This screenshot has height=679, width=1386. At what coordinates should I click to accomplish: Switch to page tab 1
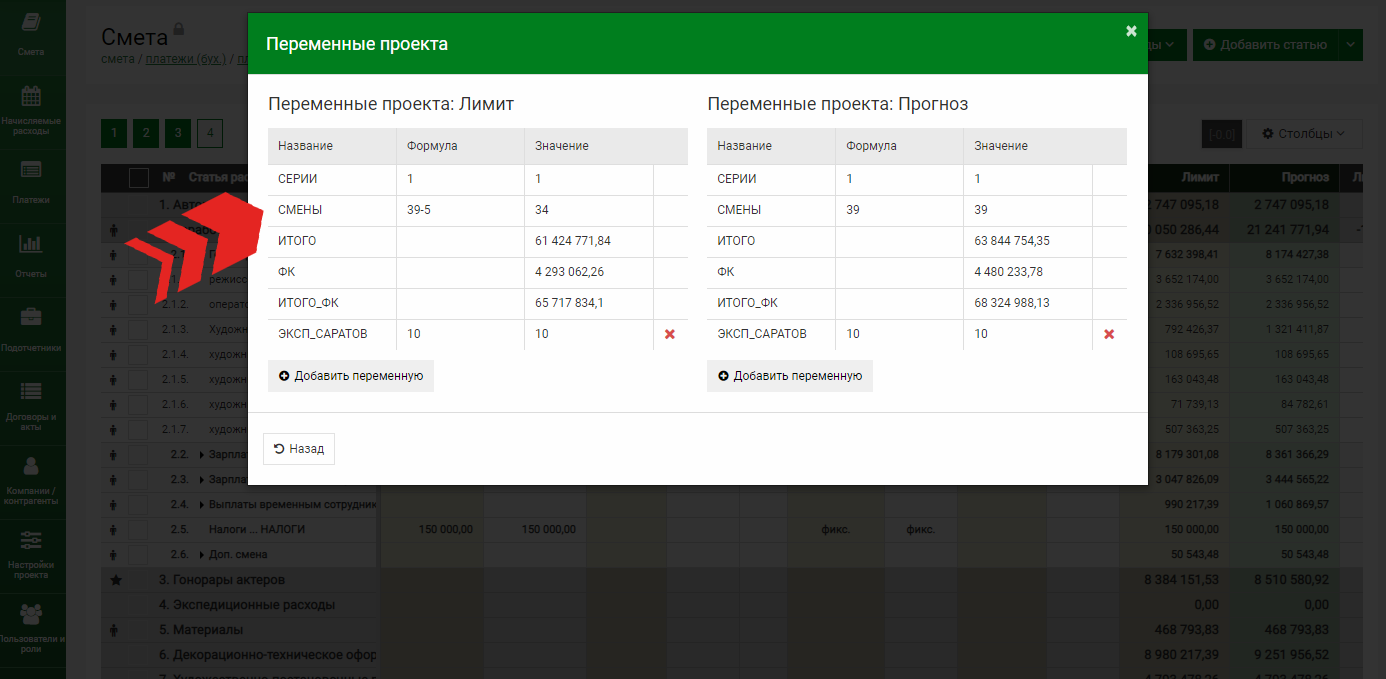click(x=114, y=133)
